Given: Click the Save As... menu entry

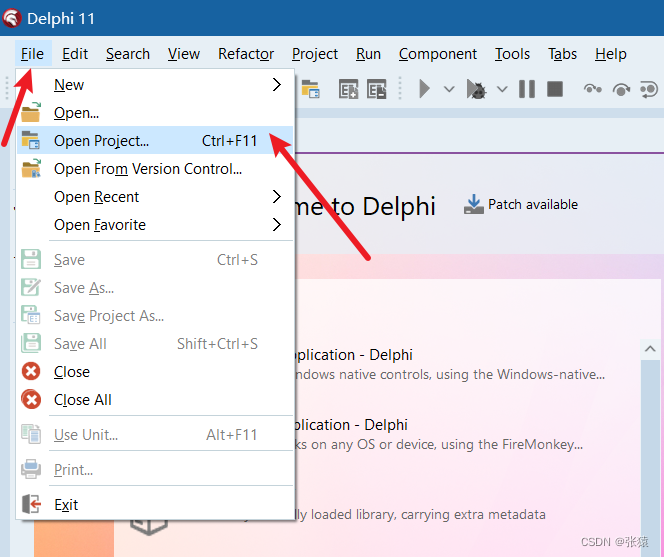Looking at the screenshot, I should pos(155,288).
